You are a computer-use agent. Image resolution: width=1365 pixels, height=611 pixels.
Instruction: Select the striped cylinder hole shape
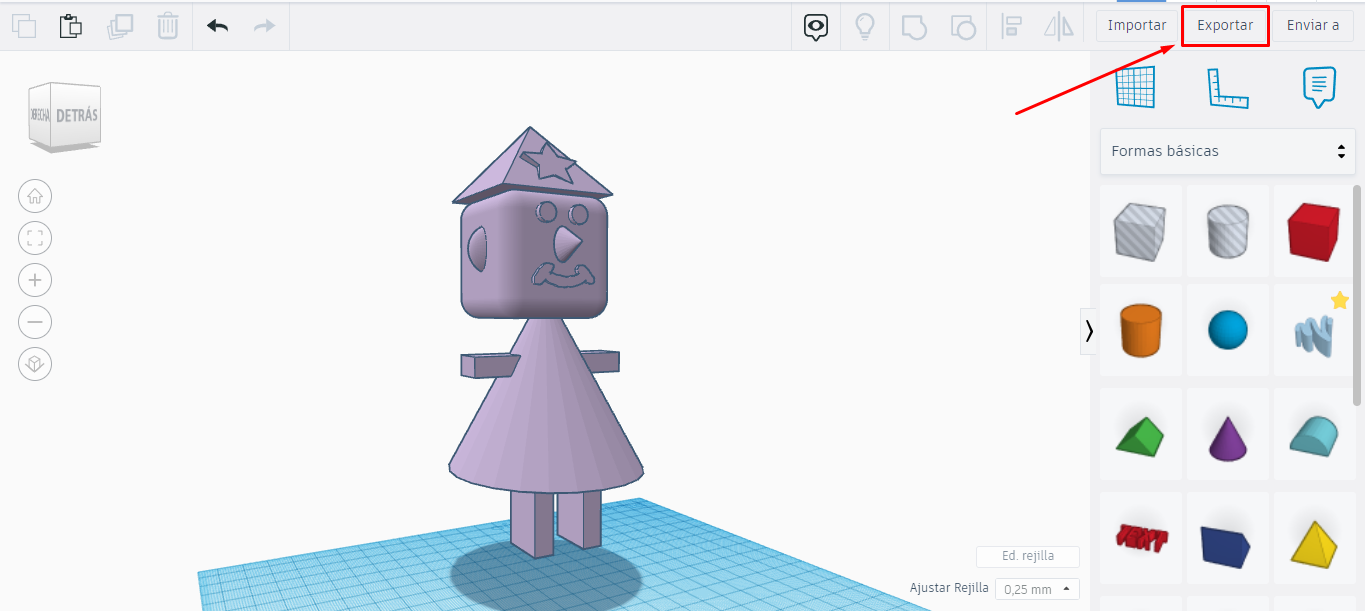click(1227, 231)
